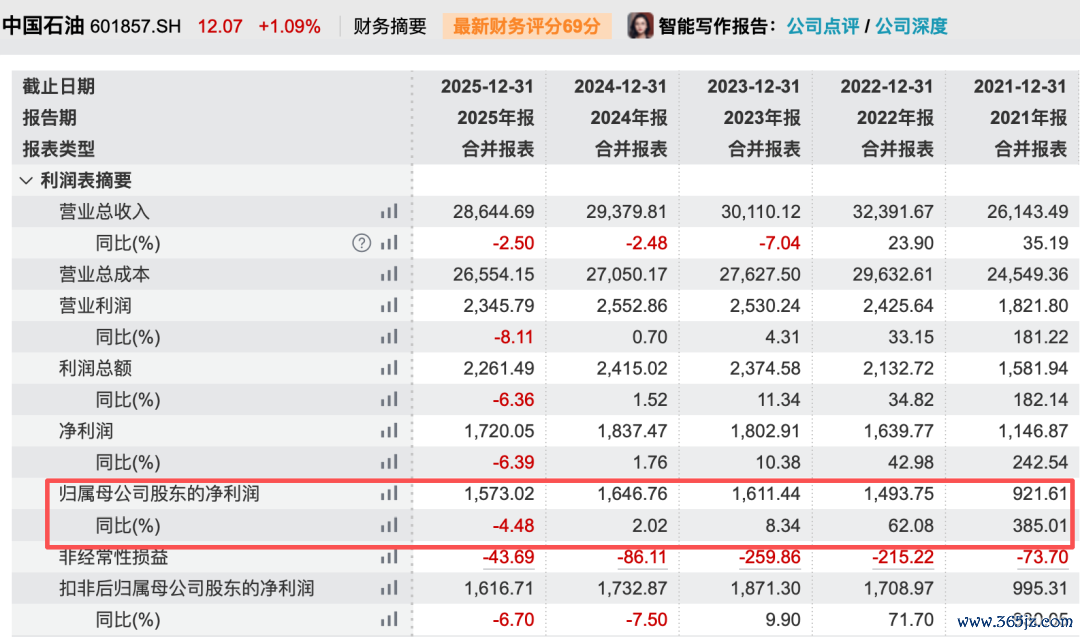The image size is (1080, 637).
Task: Click 合并报表 under 2024年报
Action: [x=631, y=149]
